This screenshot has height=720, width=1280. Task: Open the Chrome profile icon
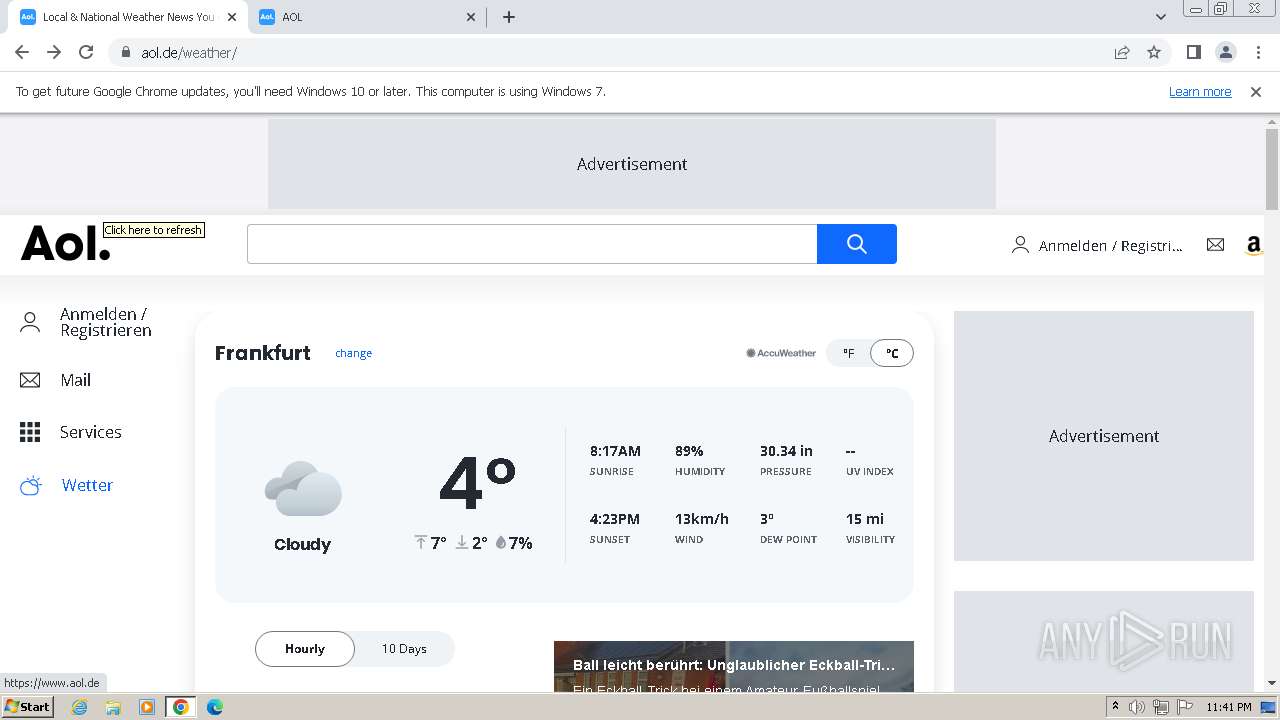pos(1225,53)
